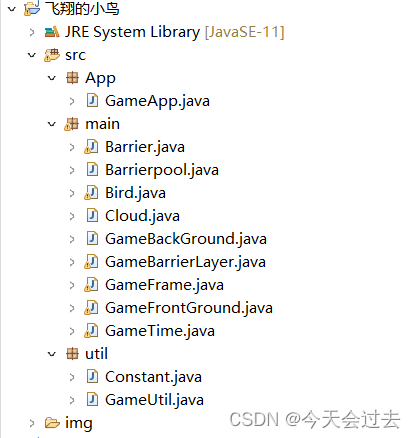The image size is (416, 438).
Task: Expand GameTime.java members
Action: (x=72, y=331)
